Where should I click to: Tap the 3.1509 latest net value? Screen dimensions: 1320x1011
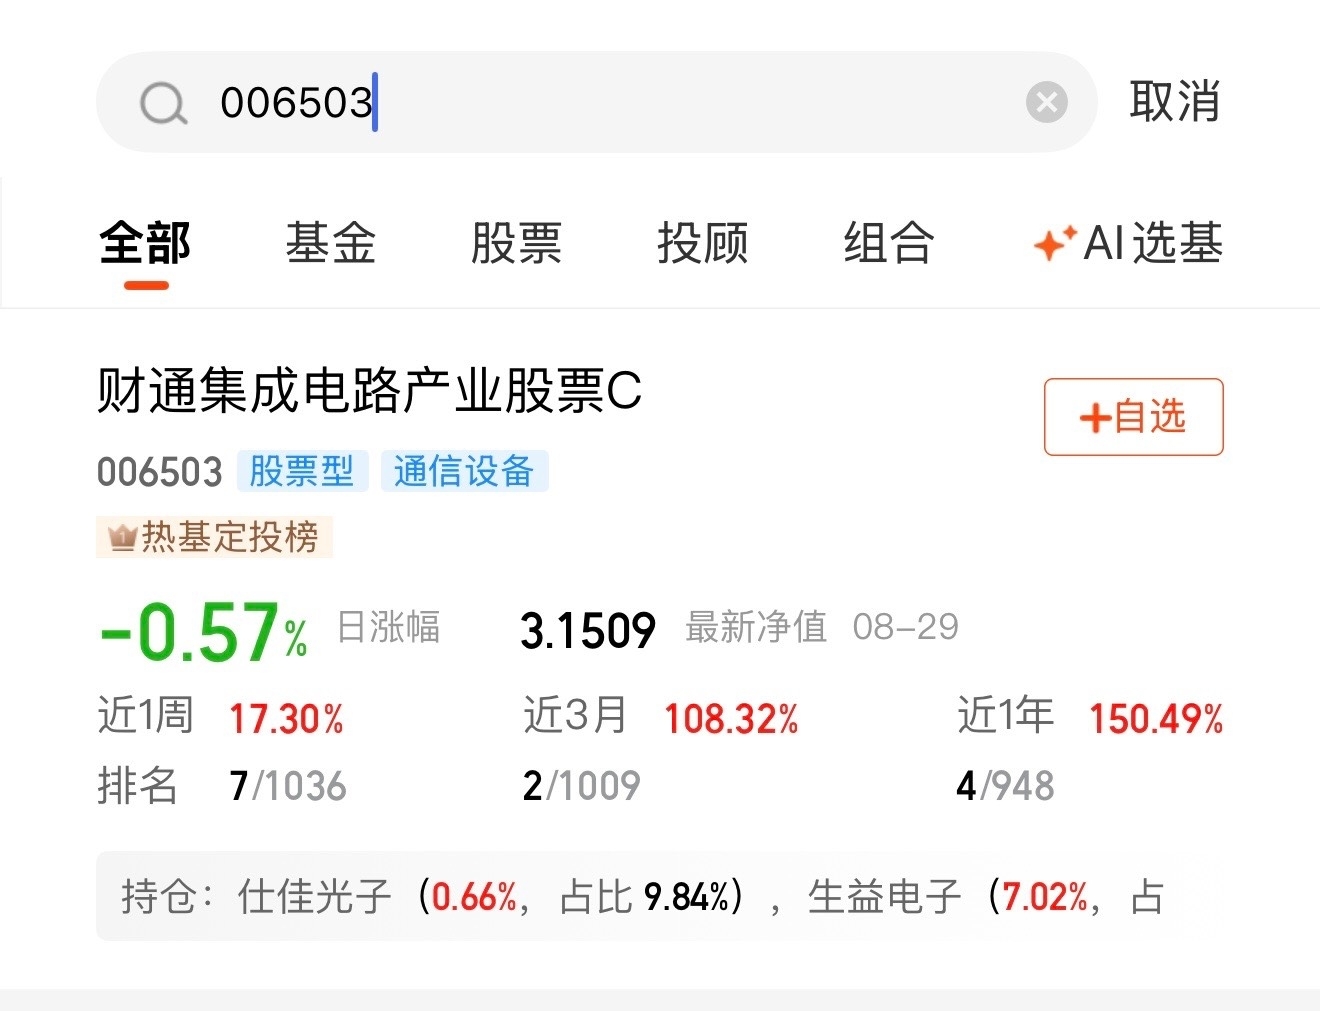[588, 631]
